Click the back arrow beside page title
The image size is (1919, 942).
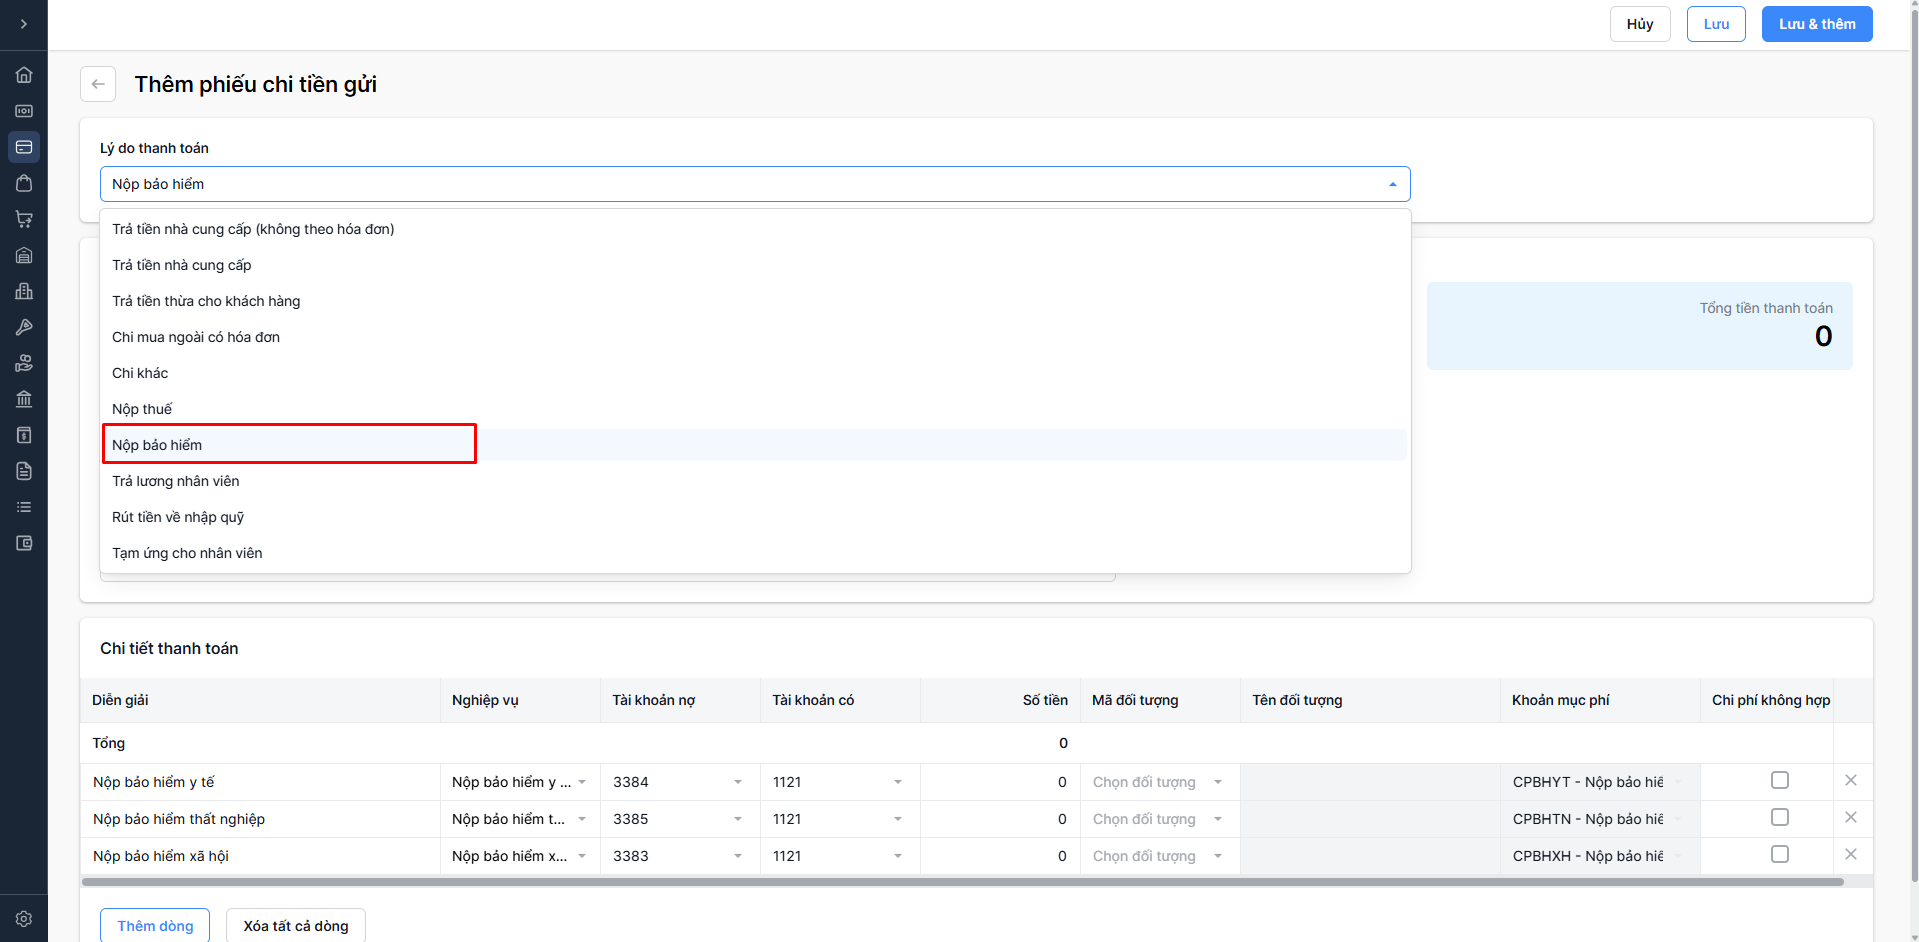[98, 84]
